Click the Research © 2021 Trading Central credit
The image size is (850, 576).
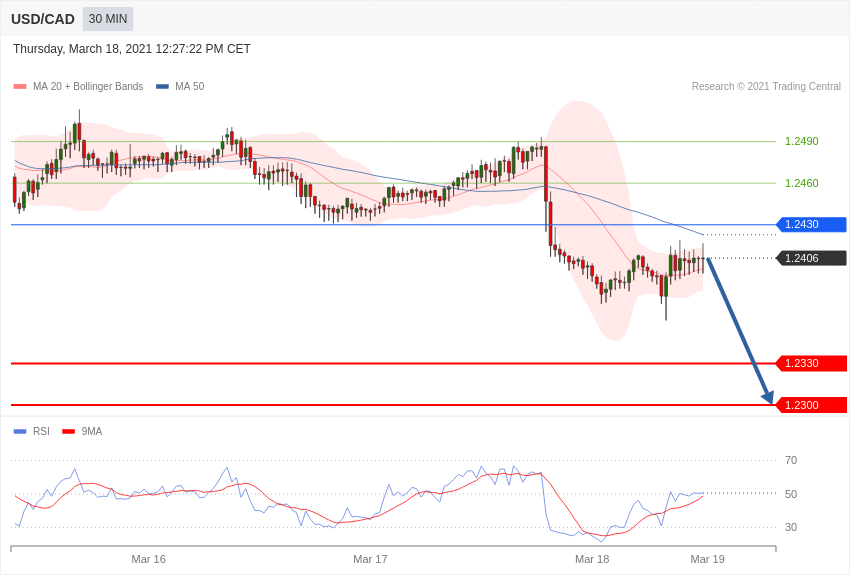point(766,86)
